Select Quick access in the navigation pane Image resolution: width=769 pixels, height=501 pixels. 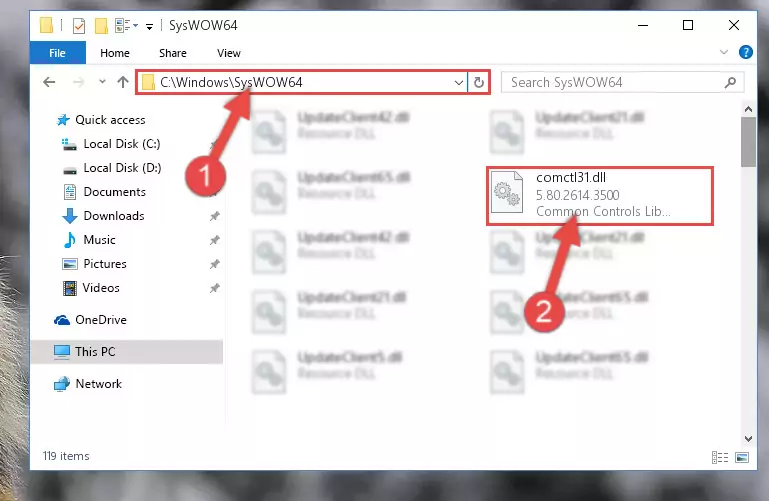101,120
